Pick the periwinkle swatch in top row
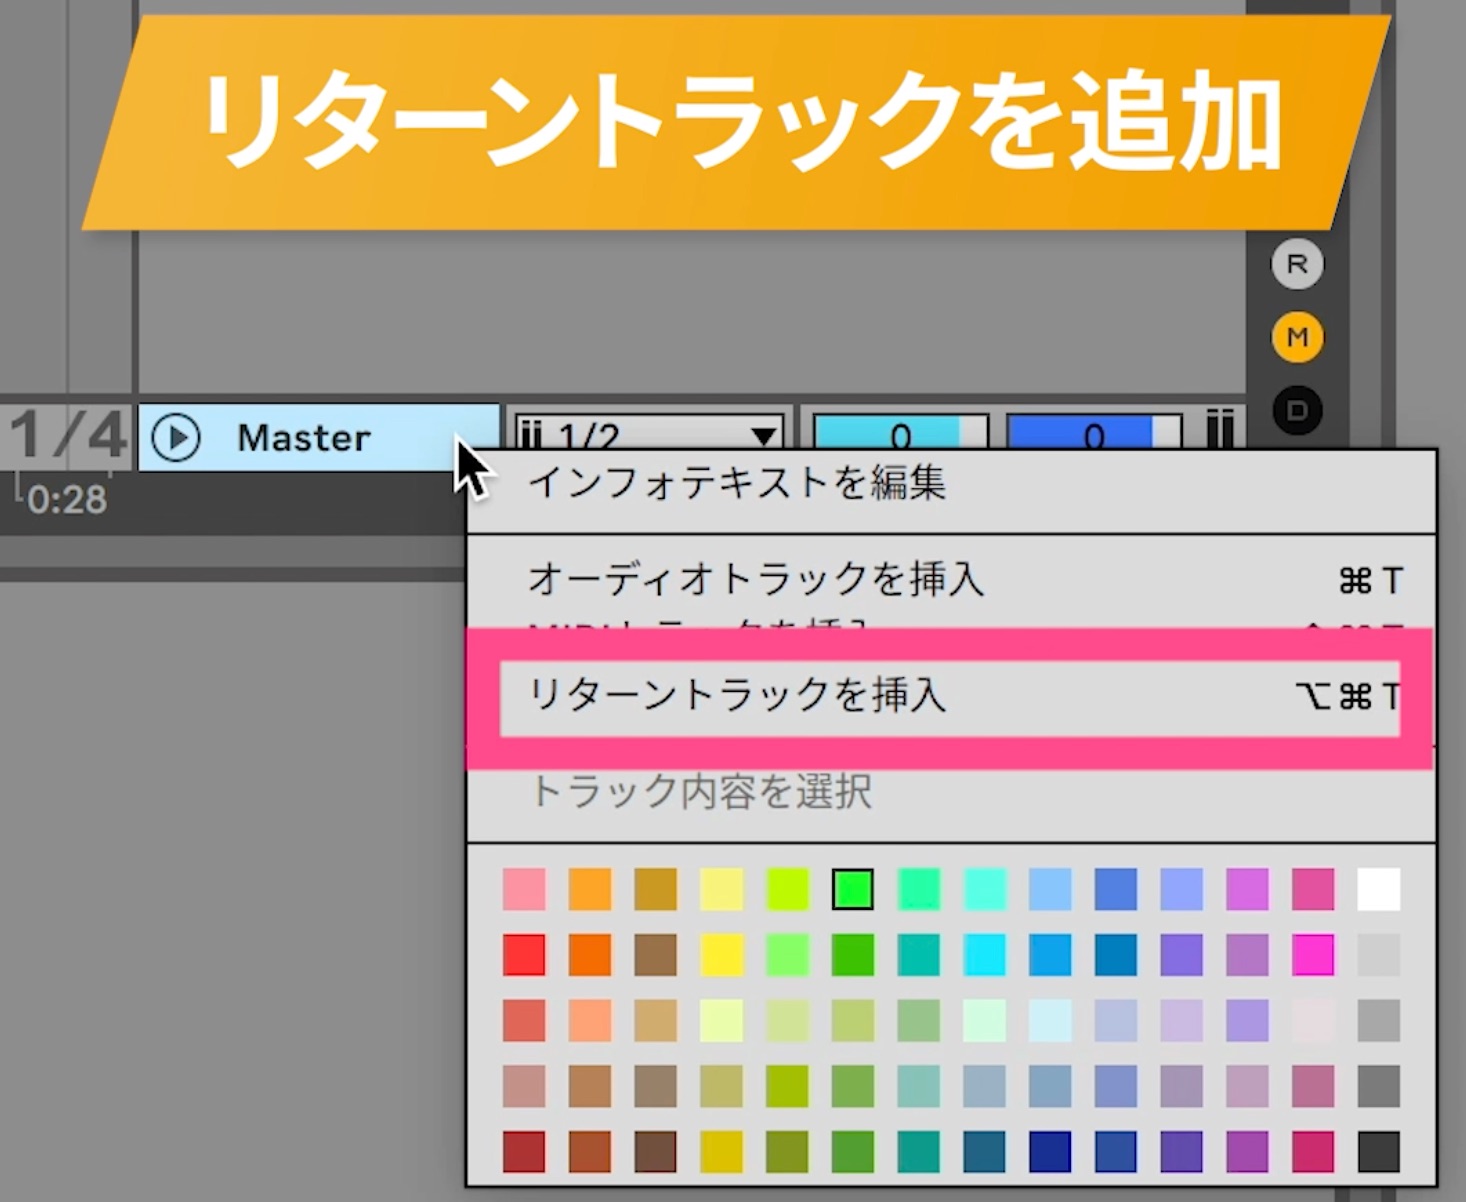 click(1181, 889)
